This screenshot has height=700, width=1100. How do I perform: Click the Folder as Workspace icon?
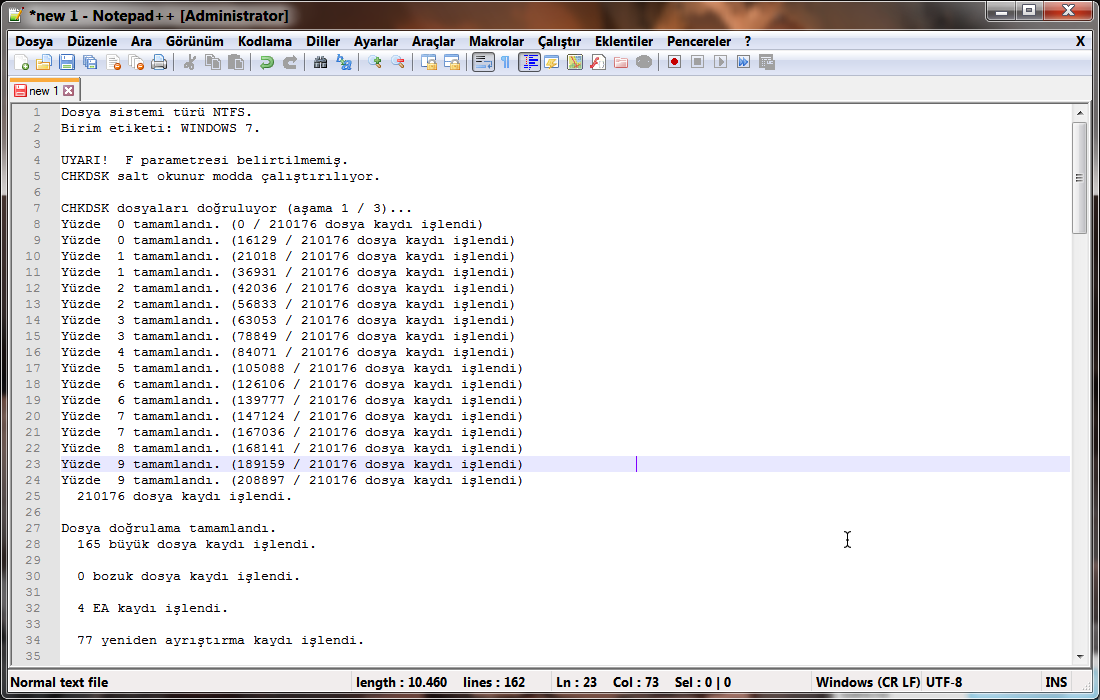[x=621, y=62]
